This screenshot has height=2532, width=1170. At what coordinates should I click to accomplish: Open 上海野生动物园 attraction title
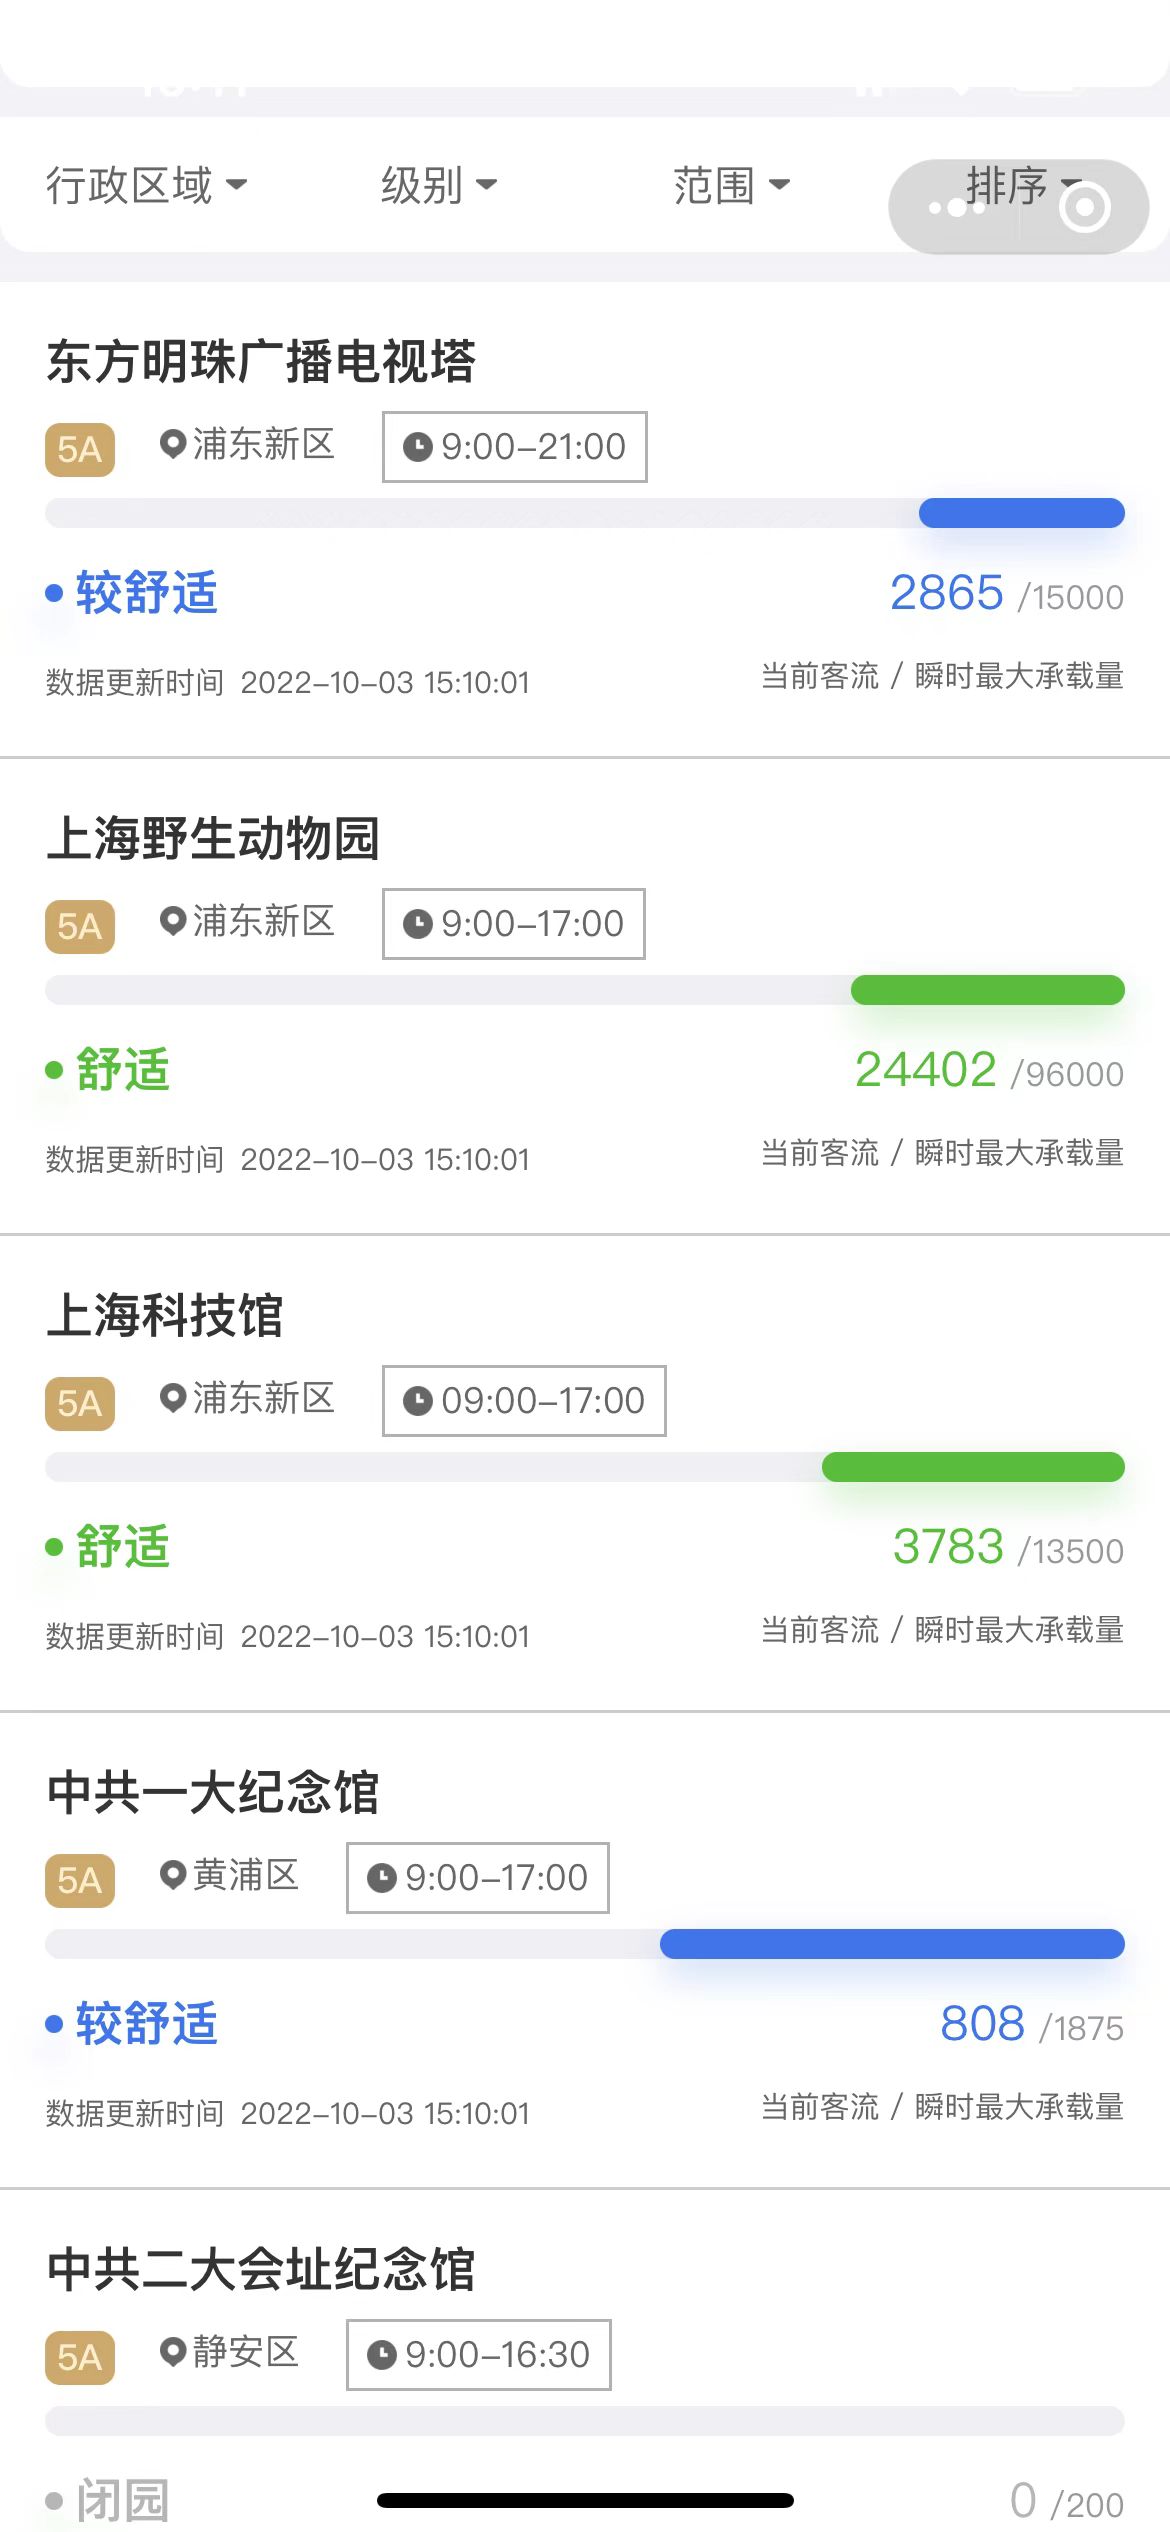tap(213, 839)
